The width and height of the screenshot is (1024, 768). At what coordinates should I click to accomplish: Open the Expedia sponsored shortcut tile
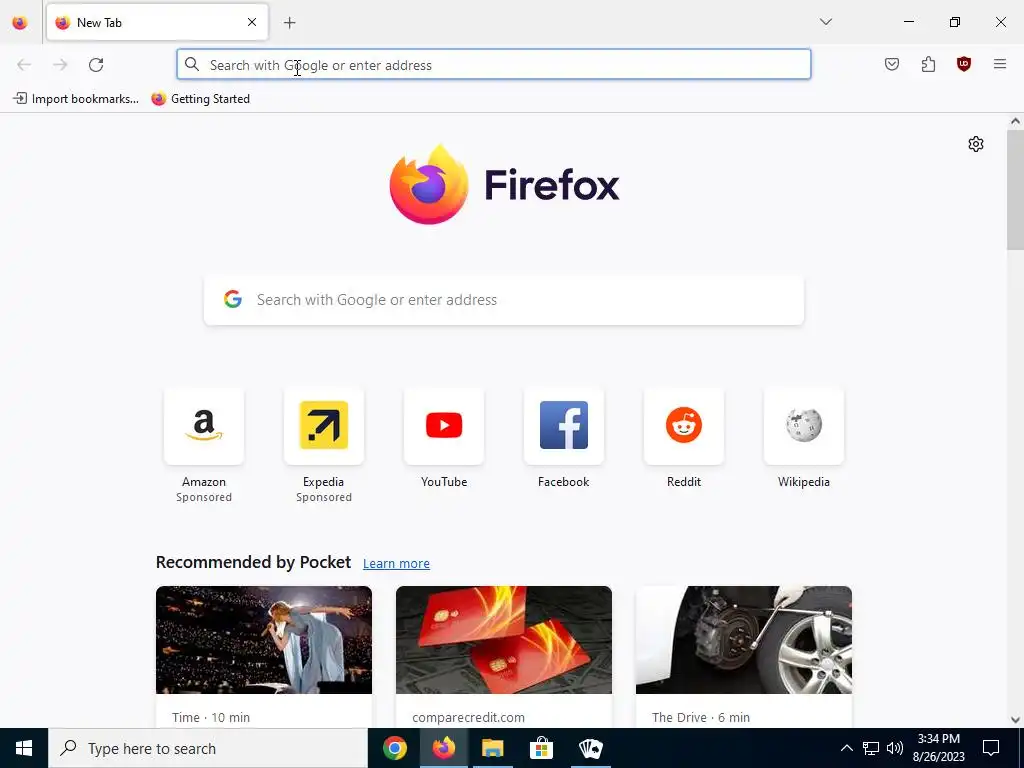(323, 426)
